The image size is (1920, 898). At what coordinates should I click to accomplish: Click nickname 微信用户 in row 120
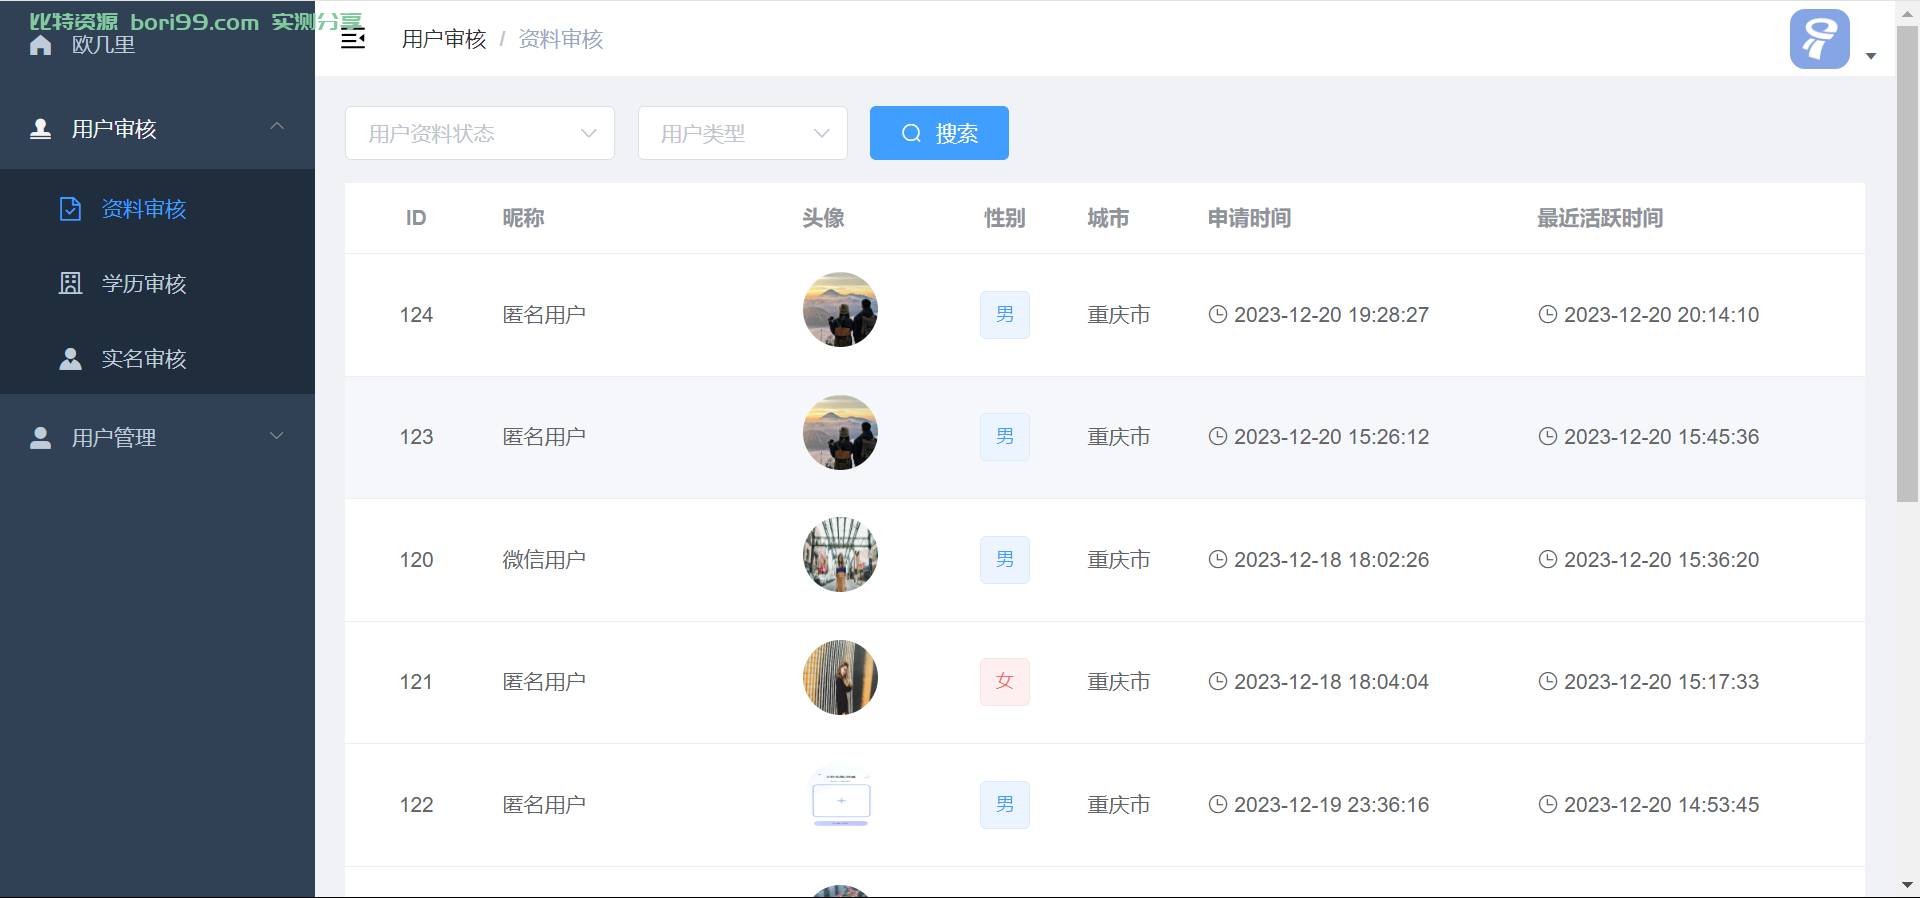544,560
